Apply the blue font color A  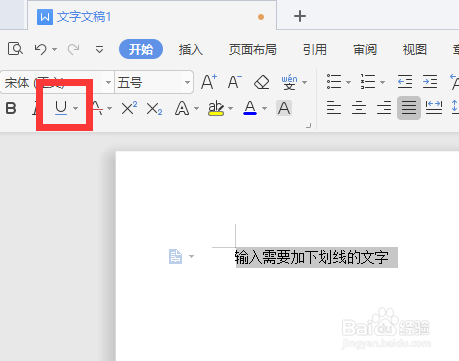click(x=250, y=108)
